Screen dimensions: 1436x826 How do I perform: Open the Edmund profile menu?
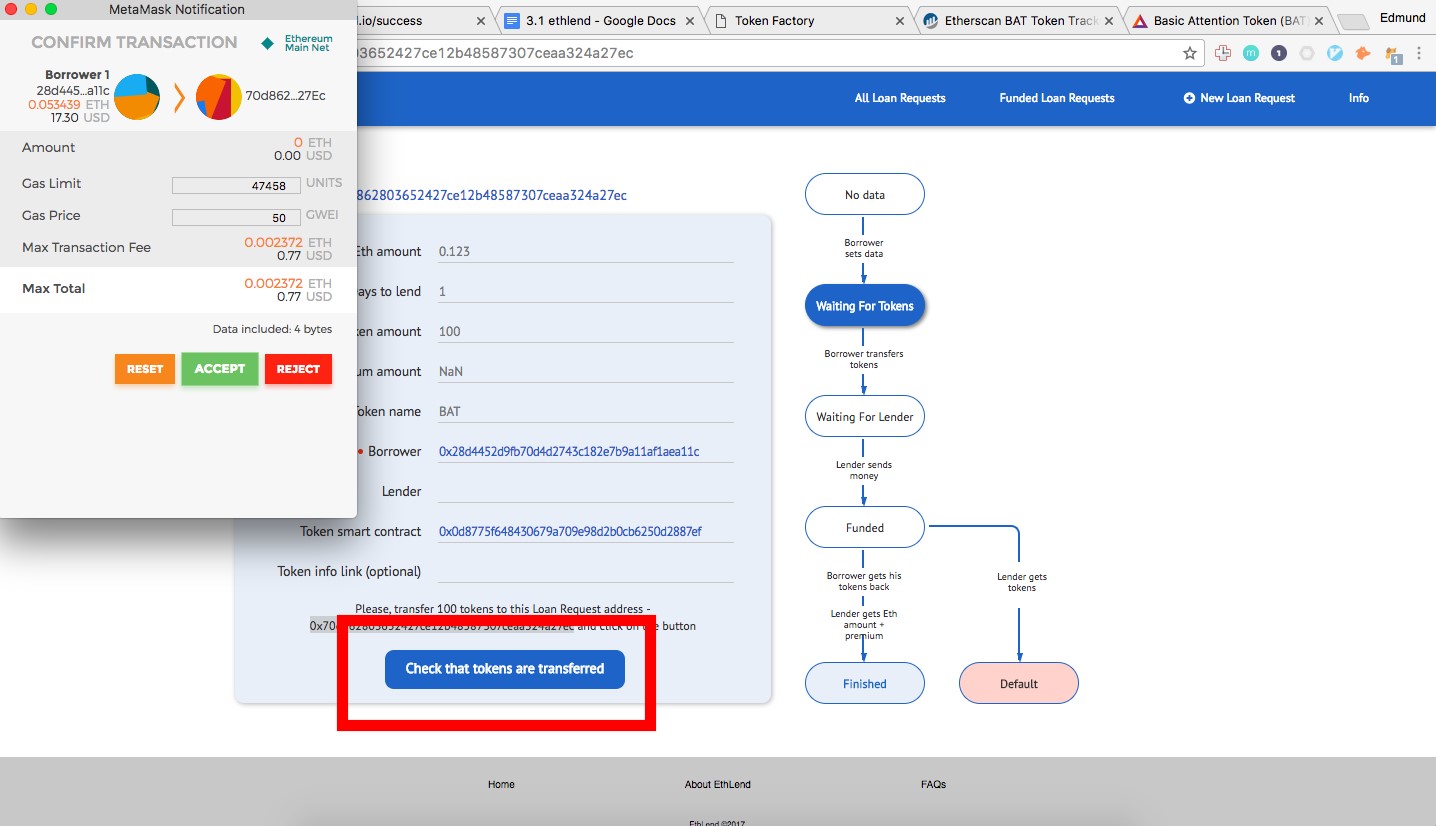tap(1402, 17)
